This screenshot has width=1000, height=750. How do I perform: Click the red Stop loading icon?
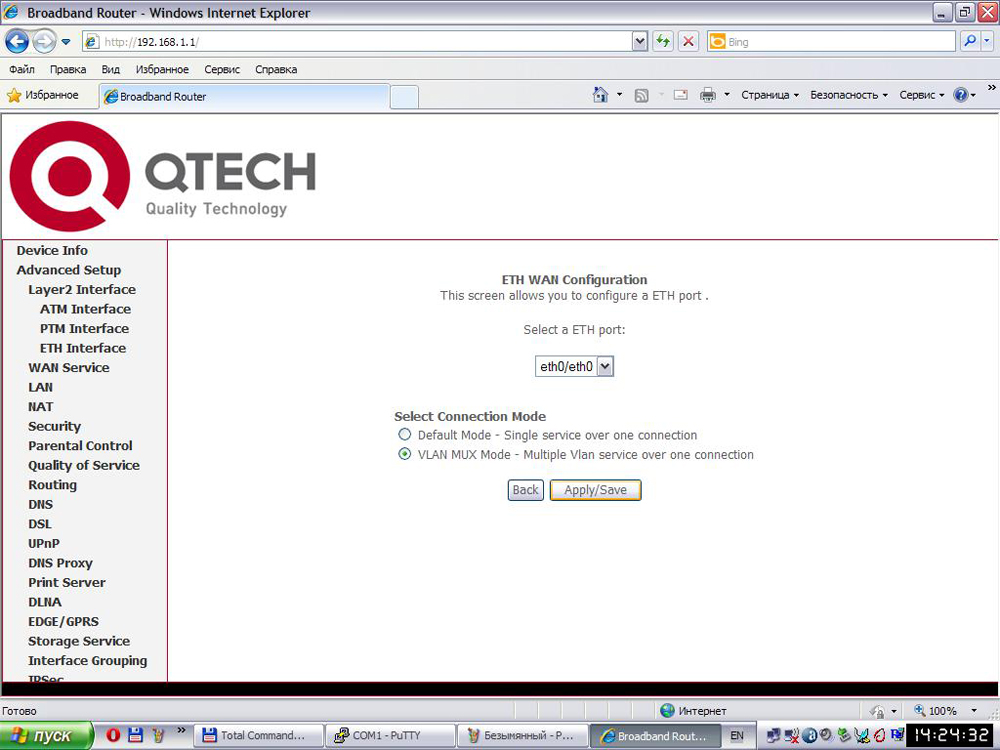688,41
